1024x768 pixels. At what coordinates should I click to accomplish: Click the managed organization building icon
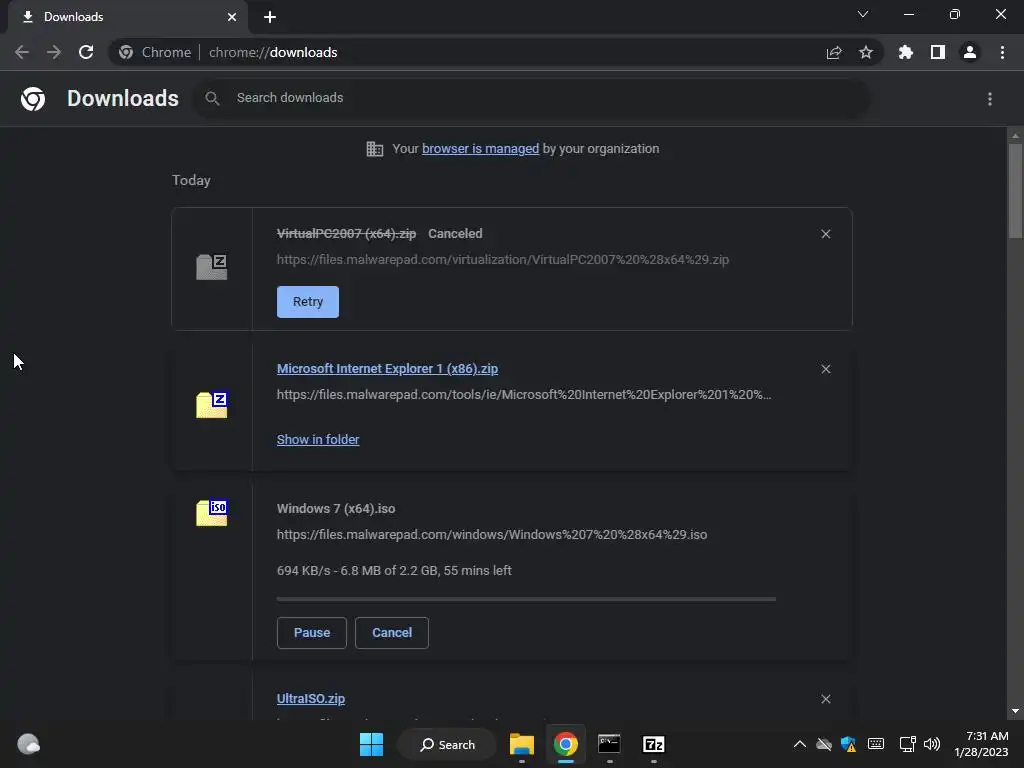[x=375, y=149]
